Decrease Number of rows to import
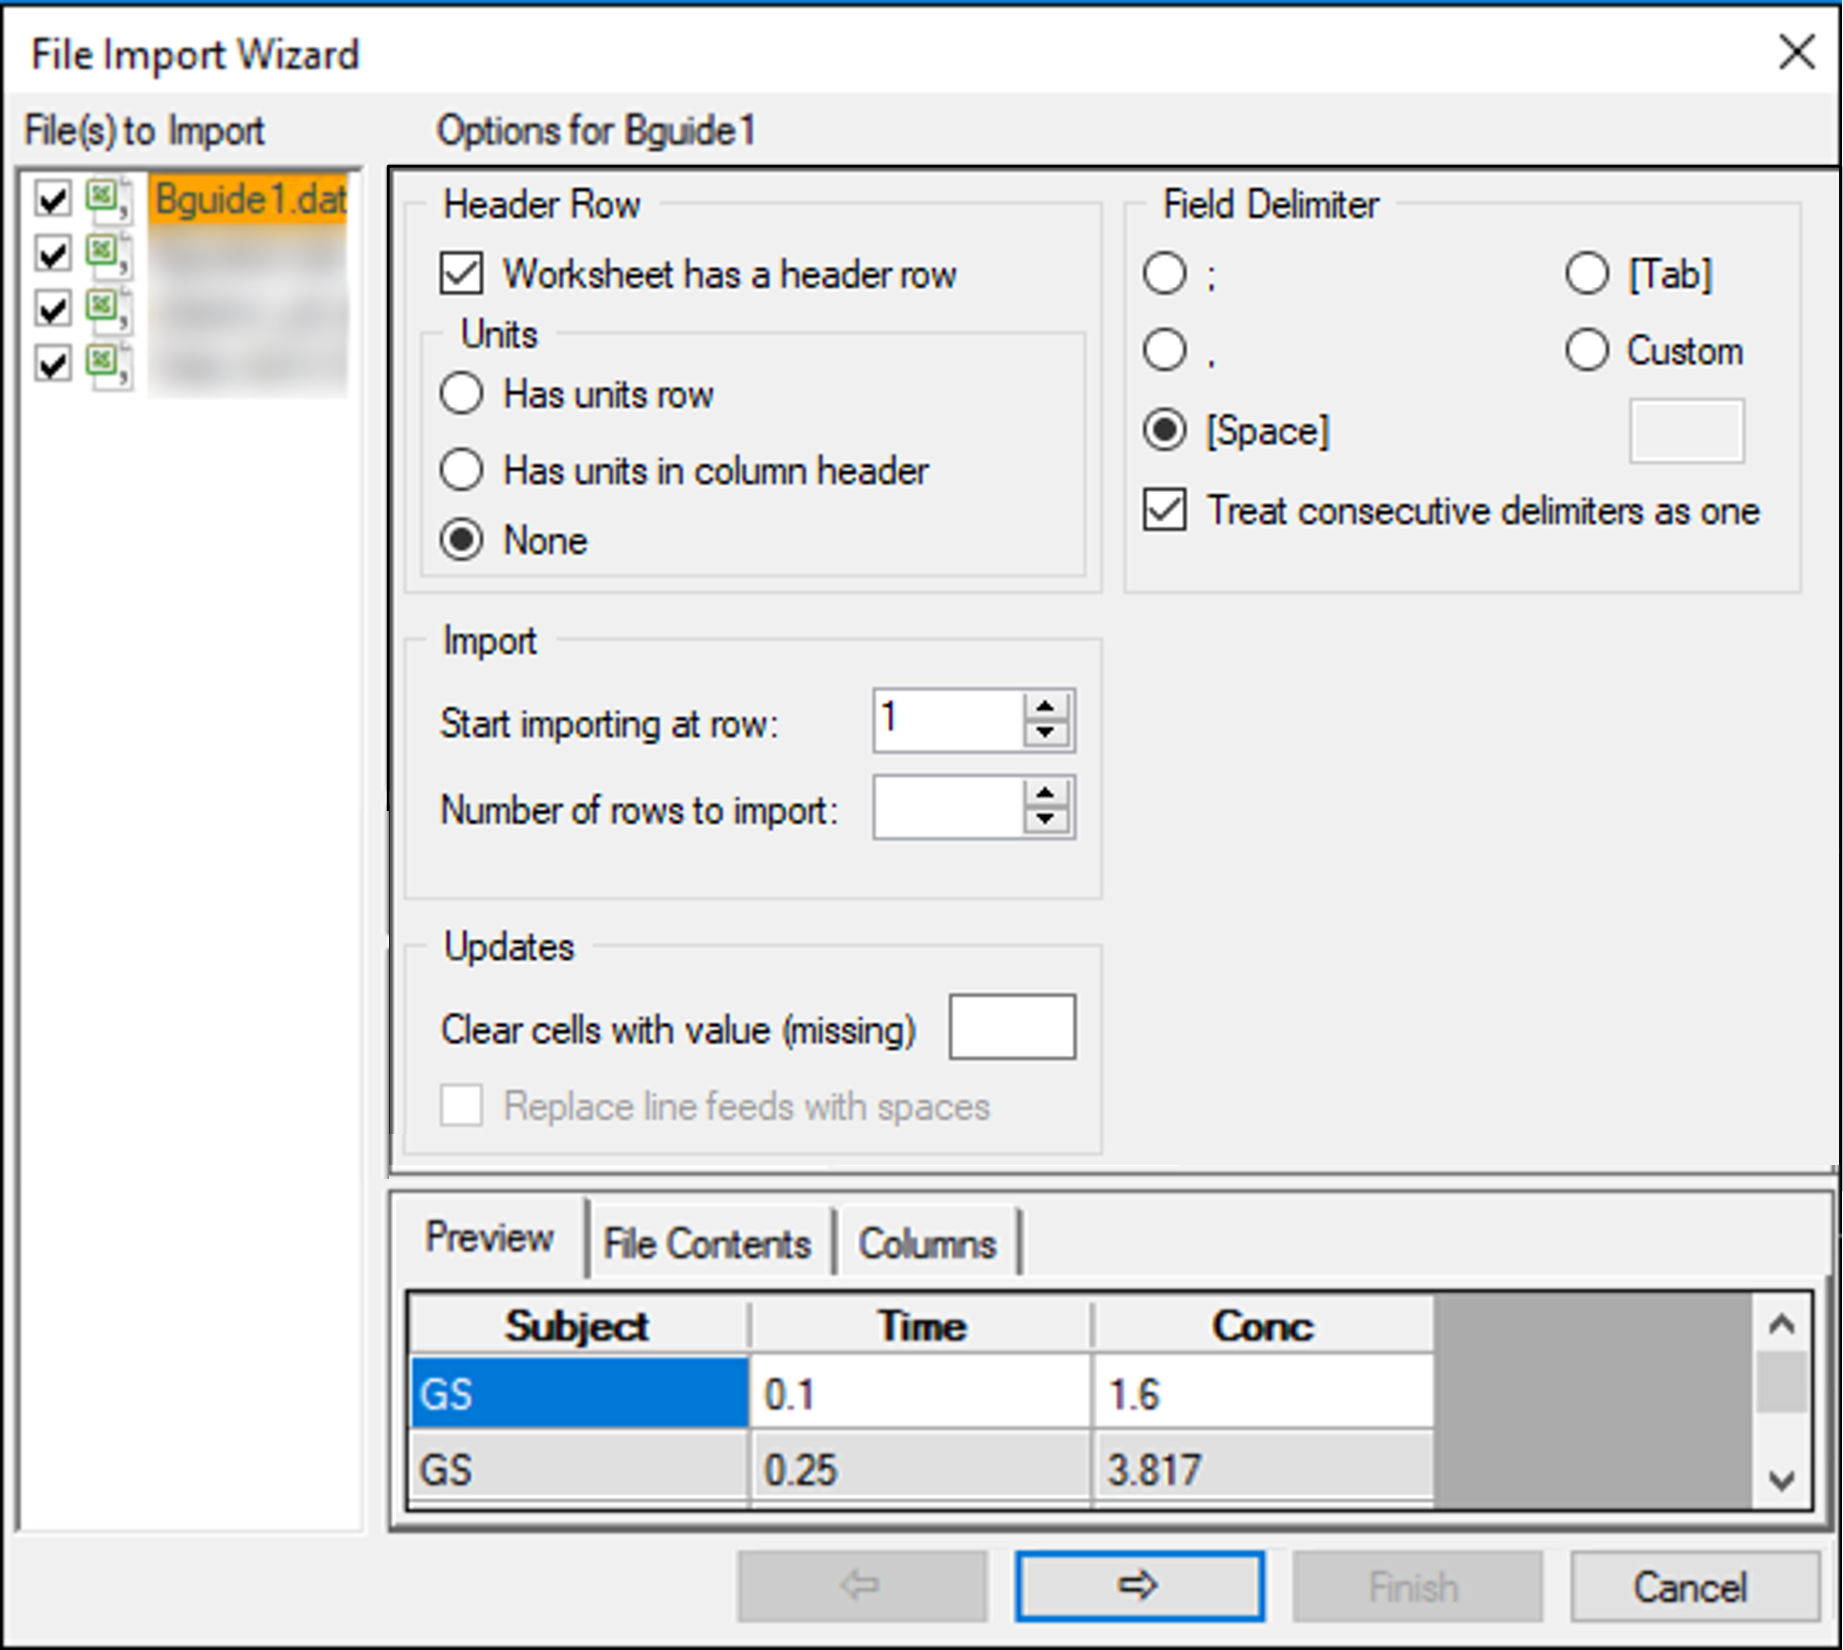Screen dimensions: 1843x1650 pos(1046,820)
